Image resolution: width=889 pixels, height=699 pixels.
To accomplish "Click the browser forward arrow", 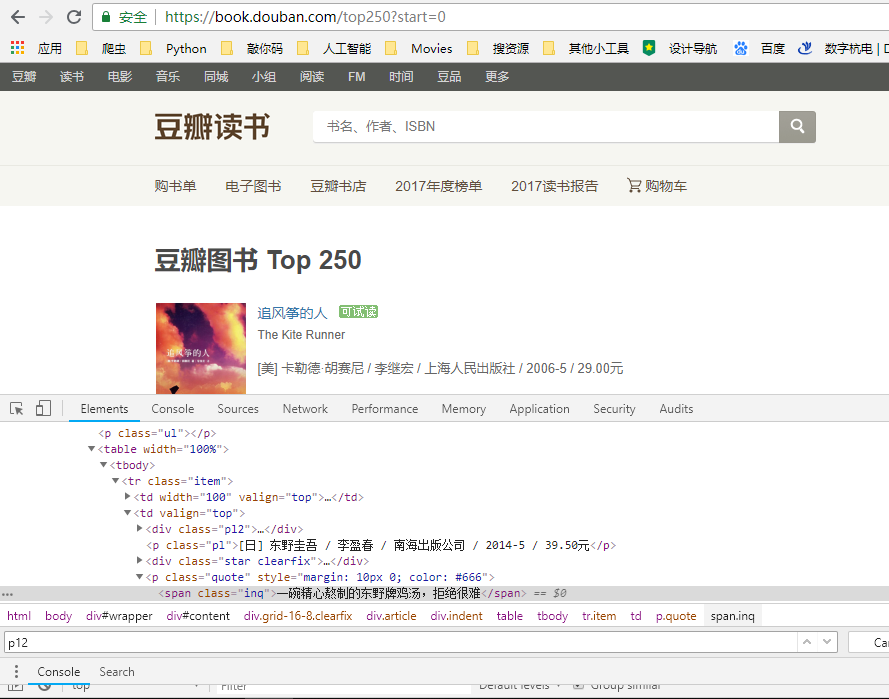I will click(x=46, y=17).
